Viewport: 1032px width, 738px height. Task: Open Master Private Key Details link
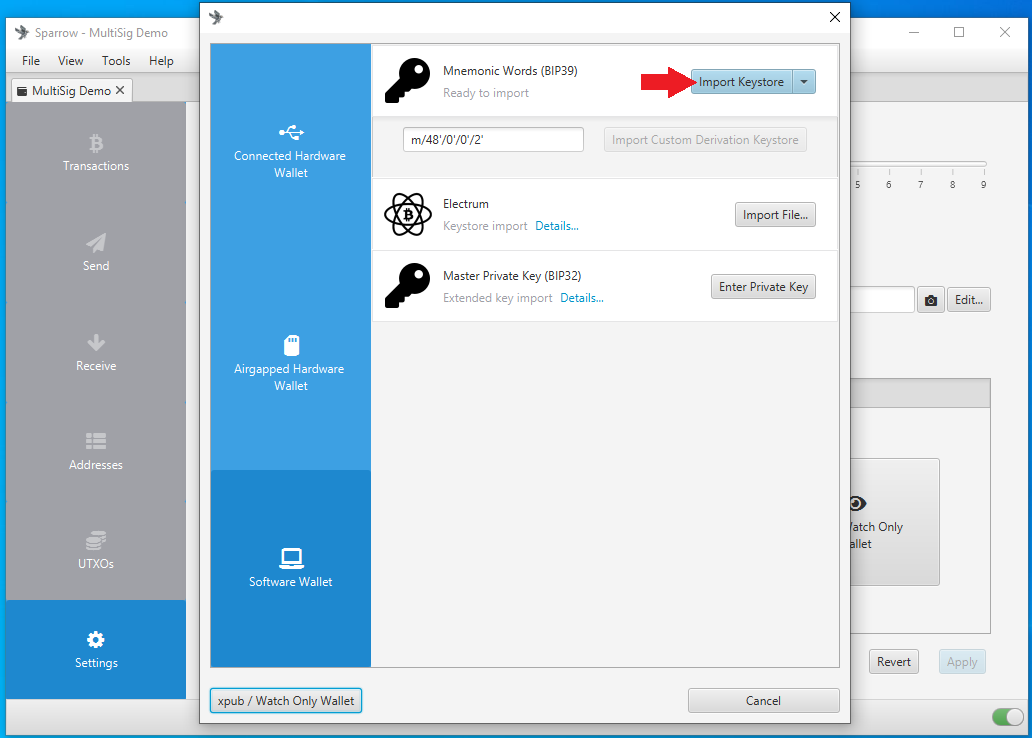point(582,298)
